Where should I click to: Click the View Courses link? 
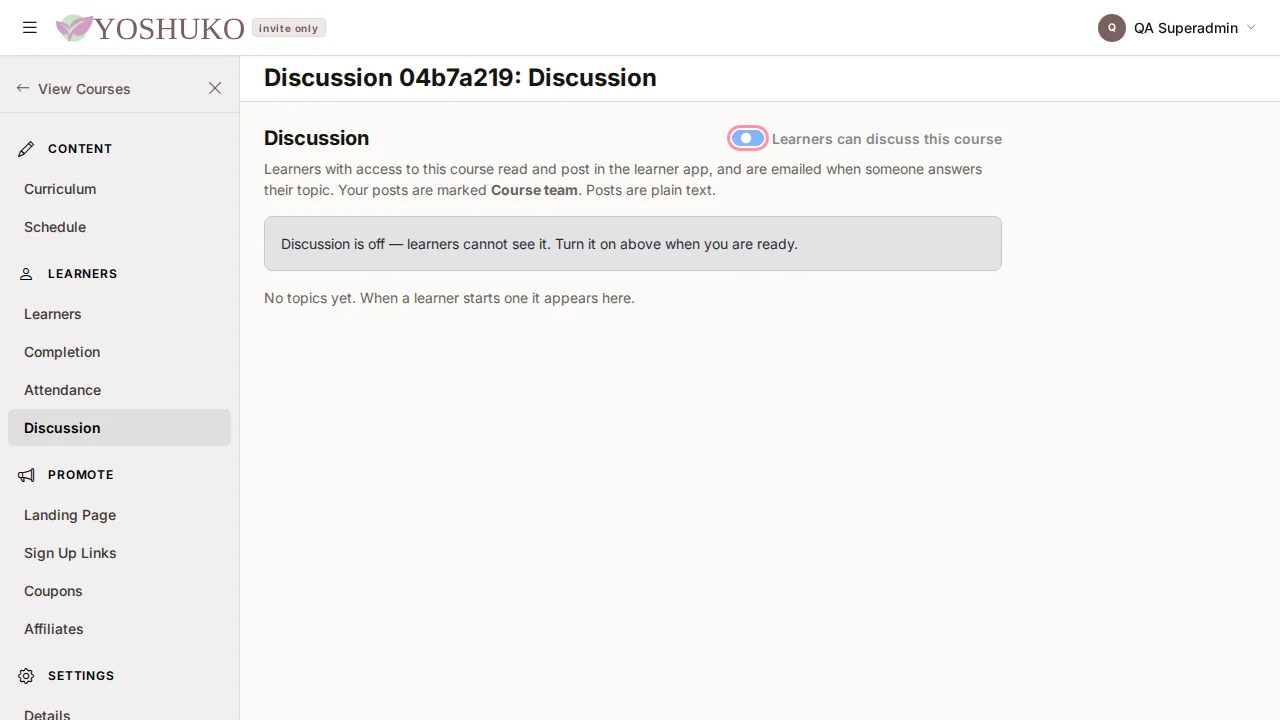point(84,89)
